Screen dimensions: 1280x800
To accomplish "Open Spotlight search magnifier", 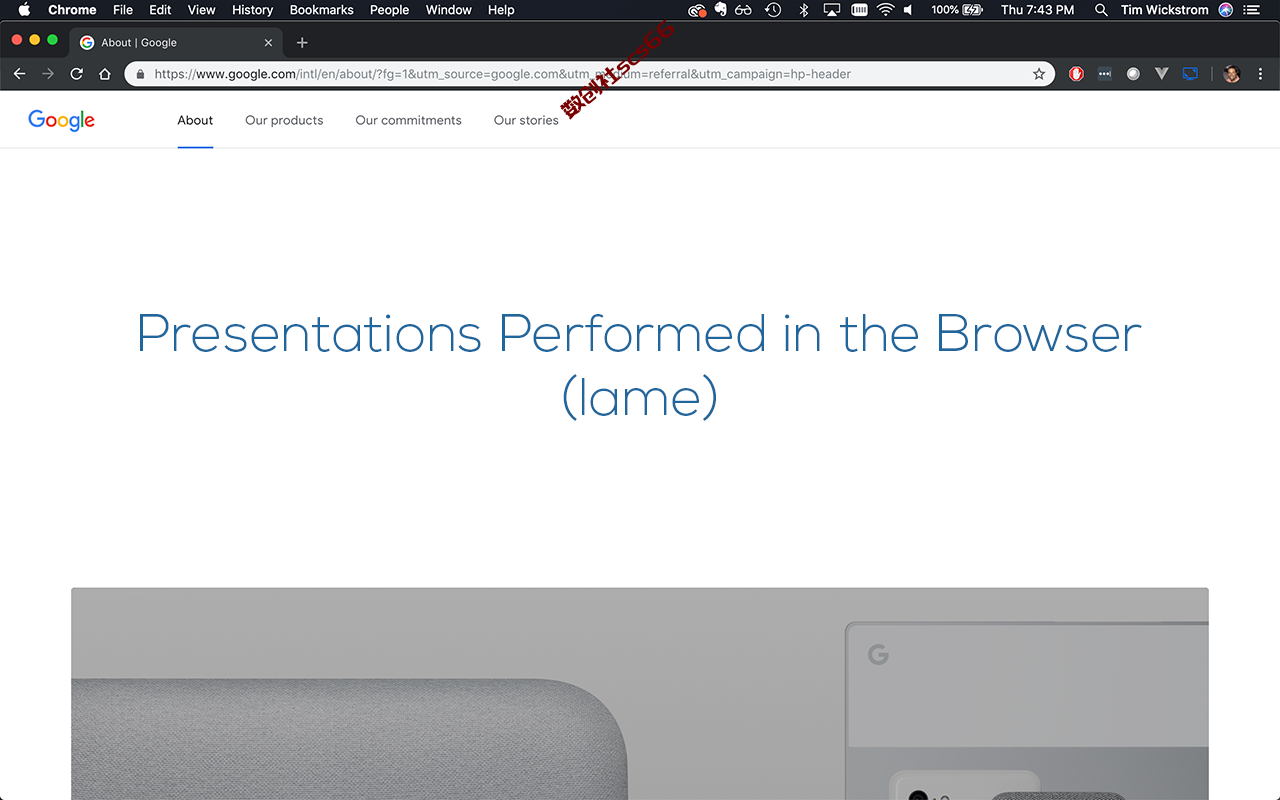I will [x=1101, y=10].
